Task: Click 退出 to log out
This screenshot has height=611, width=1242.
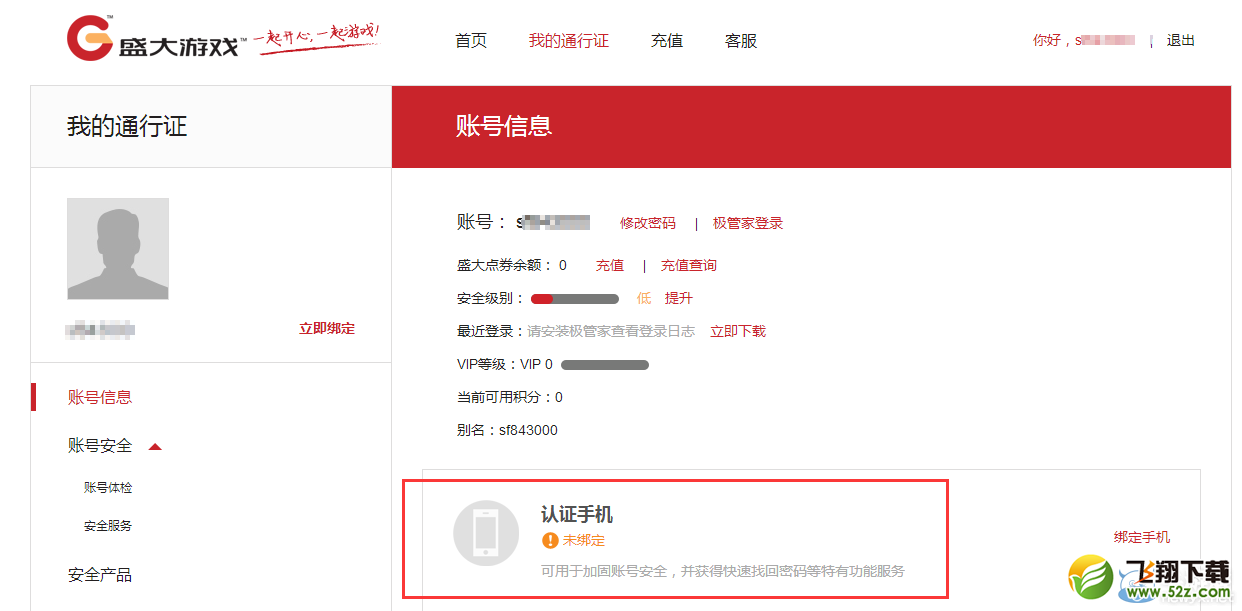Action: [1181, 41]
